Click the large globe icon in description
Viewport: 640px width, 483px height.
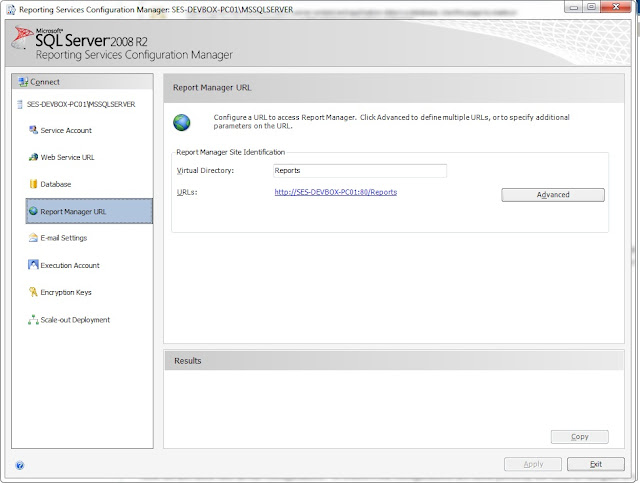(x=182, y=122)
